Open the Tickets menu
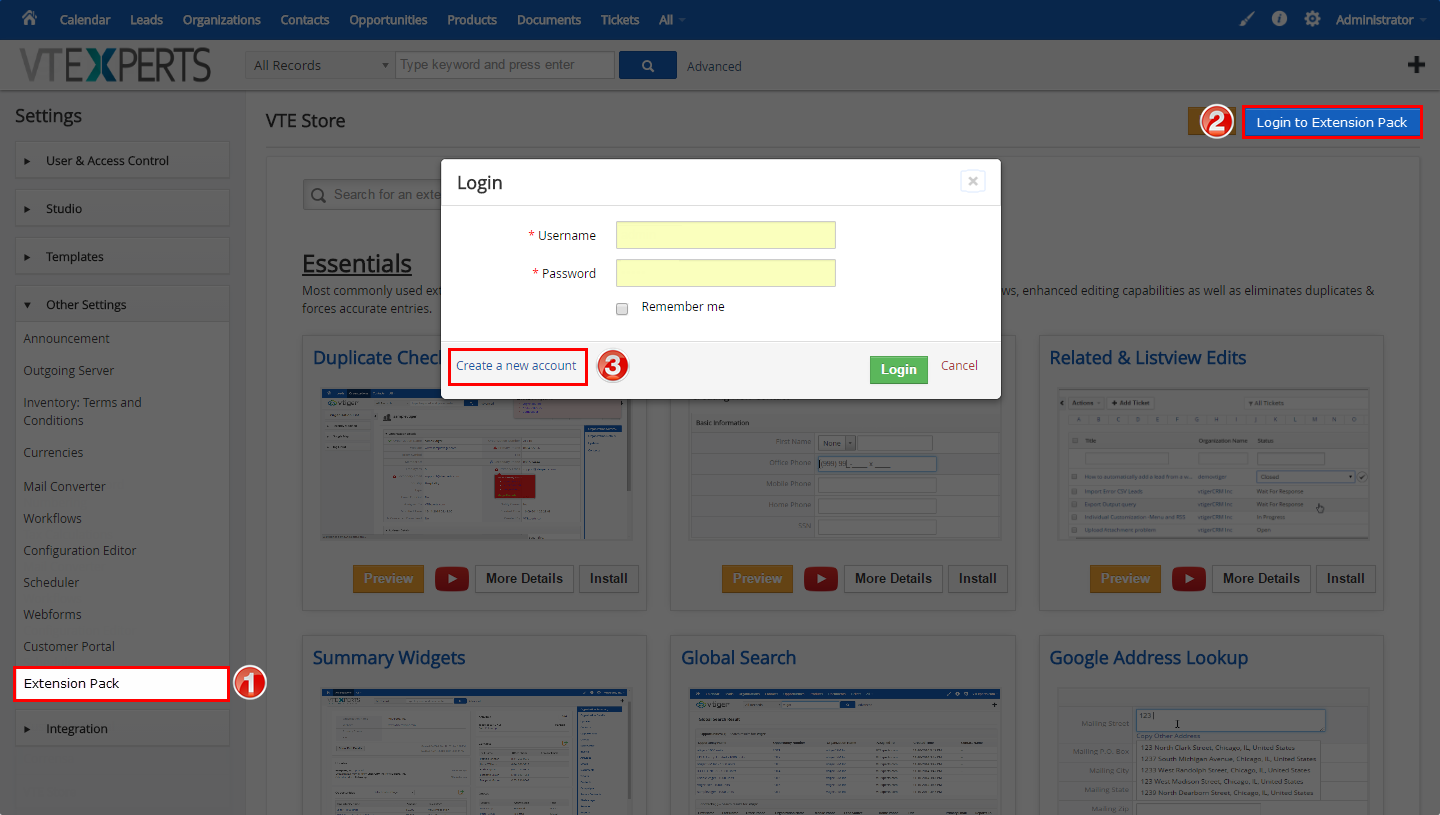This screenshot has width=1440, height=815. (x=620, y=19)
